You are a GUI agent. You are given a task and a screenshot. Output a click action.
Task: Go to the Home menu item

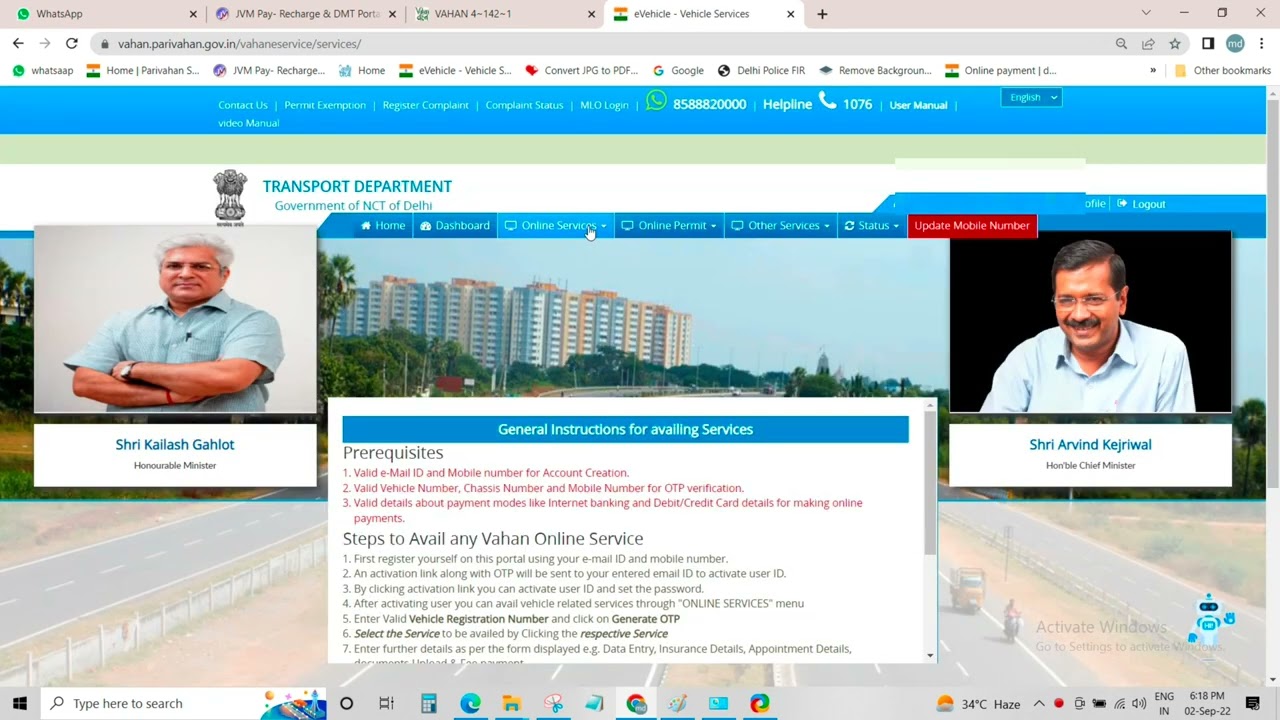(383, 225)
